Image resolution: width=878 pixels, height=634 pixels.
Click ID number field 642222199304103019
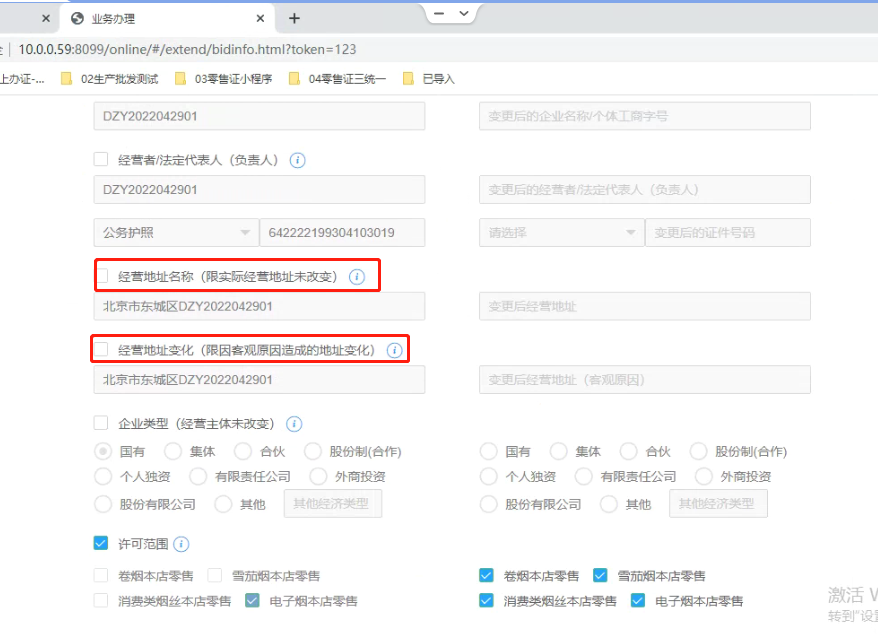point(342,232)
